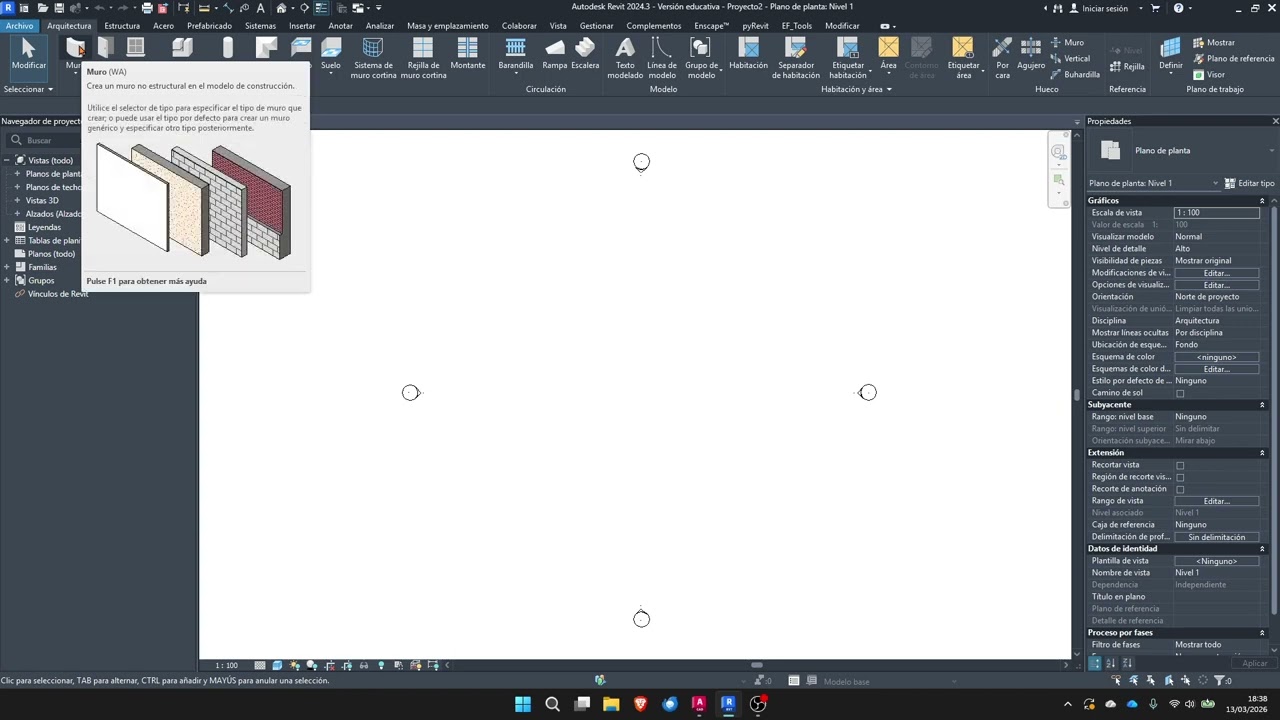Click the 1 : 100 scale in view control bar
1280x720 pixels.
tap(227, 665)
